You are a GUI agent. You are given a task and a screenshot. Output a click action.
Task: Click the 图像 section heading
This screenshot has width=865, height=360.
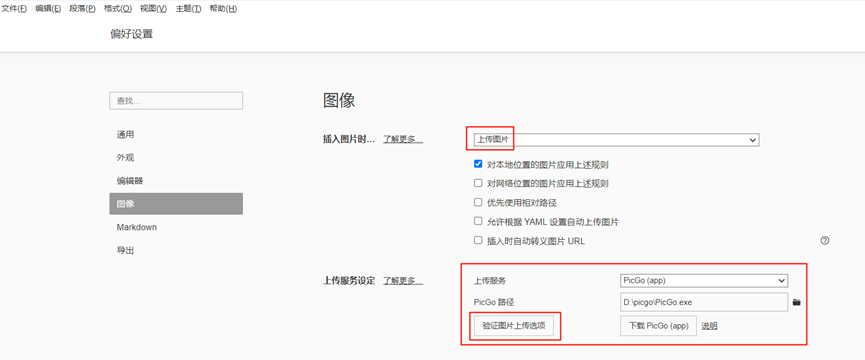point(339,100)
